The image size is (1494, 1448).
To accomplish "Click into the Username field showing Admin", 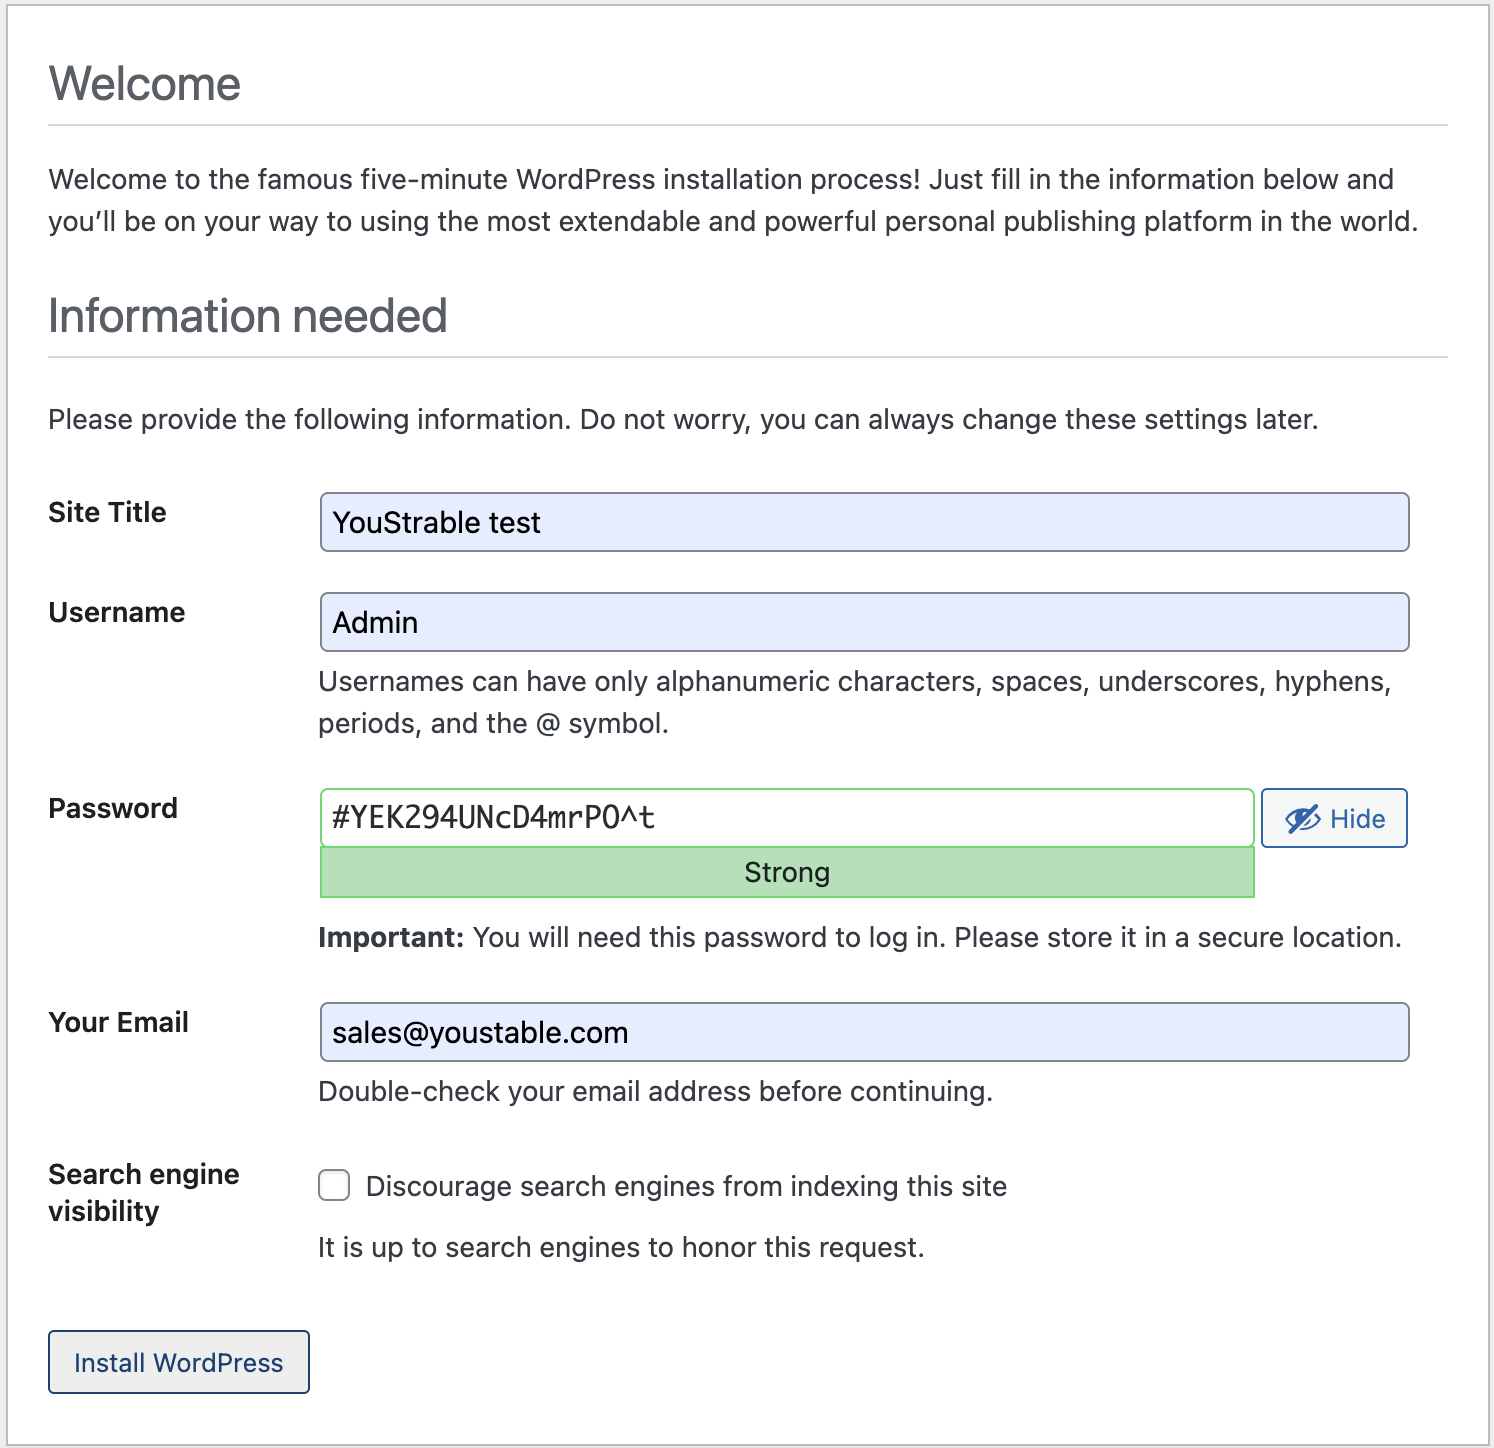I will (864, 622).
